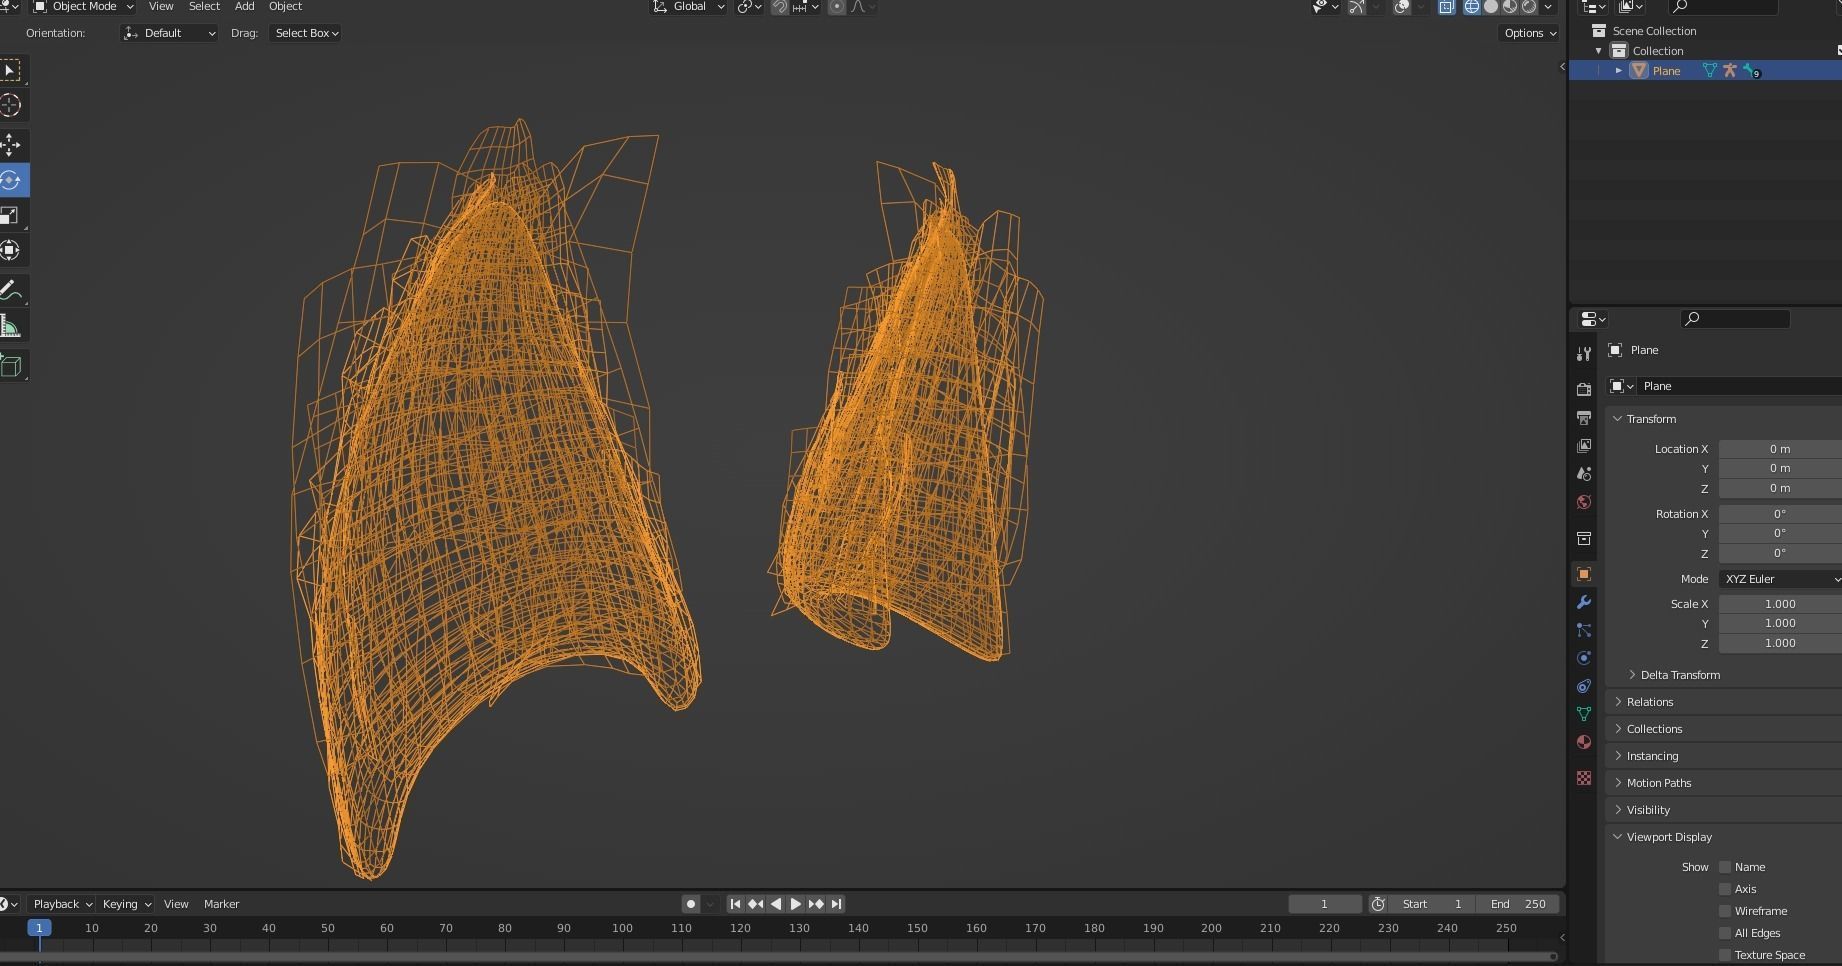
Task: Collapse the Transform panel
Action: pos(1650,419)
